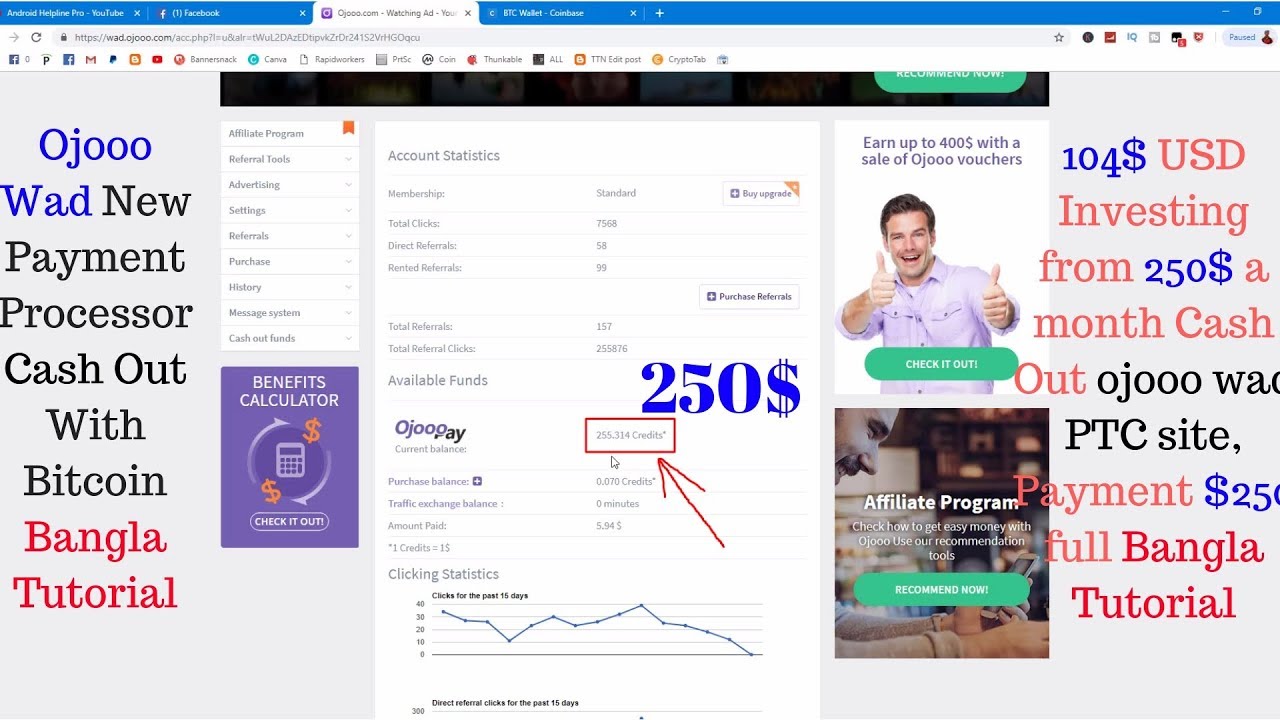1280x720 pixels.
Task: Open the IQ browser extension
Action: pyautogui.click(x=1132, y=37)
